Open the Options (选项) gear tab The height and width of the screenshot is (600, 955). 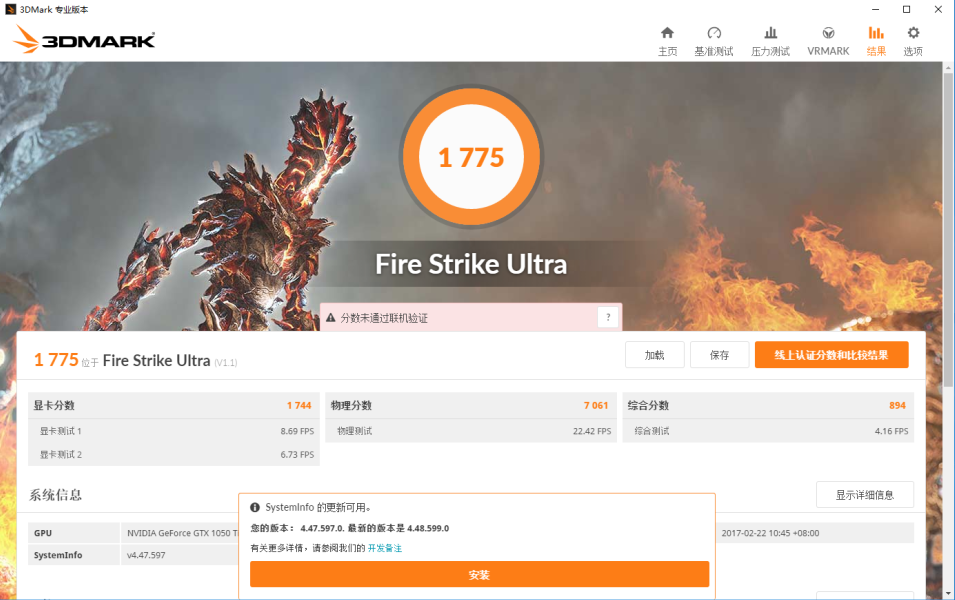pyautogui.click(x=913, y=41)
